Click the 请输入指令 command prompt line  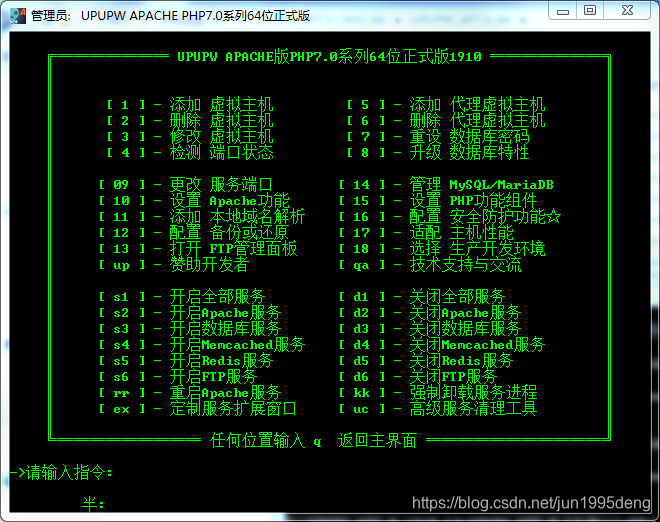(61, 472)
